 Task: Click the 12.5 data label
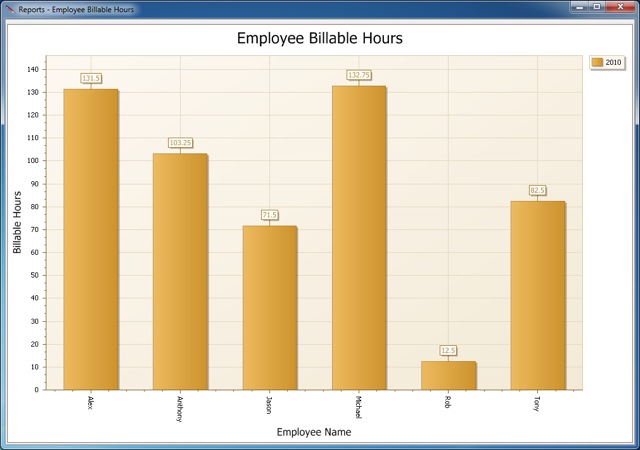click(x=448, y=350)
